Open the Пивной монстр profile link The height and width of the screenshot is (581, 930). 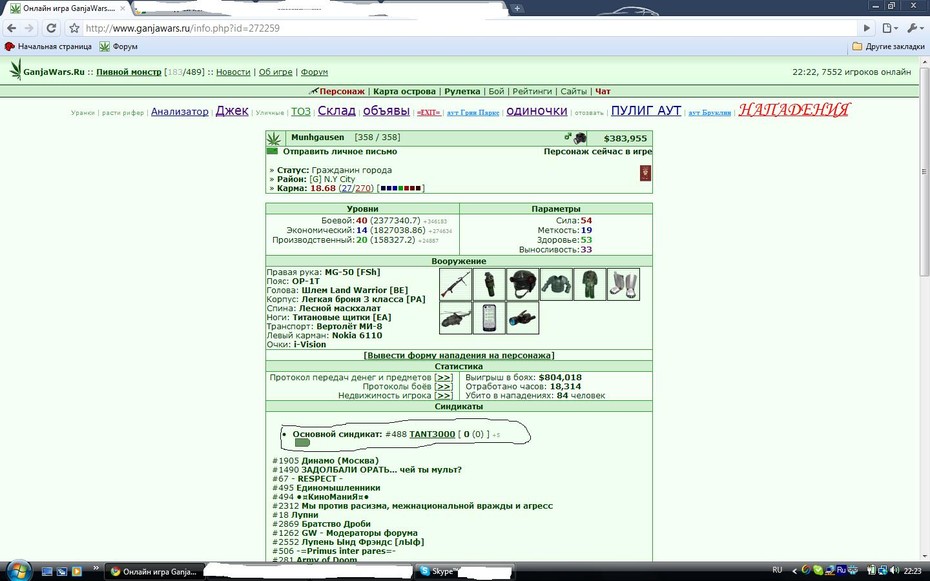pos(129,72)
